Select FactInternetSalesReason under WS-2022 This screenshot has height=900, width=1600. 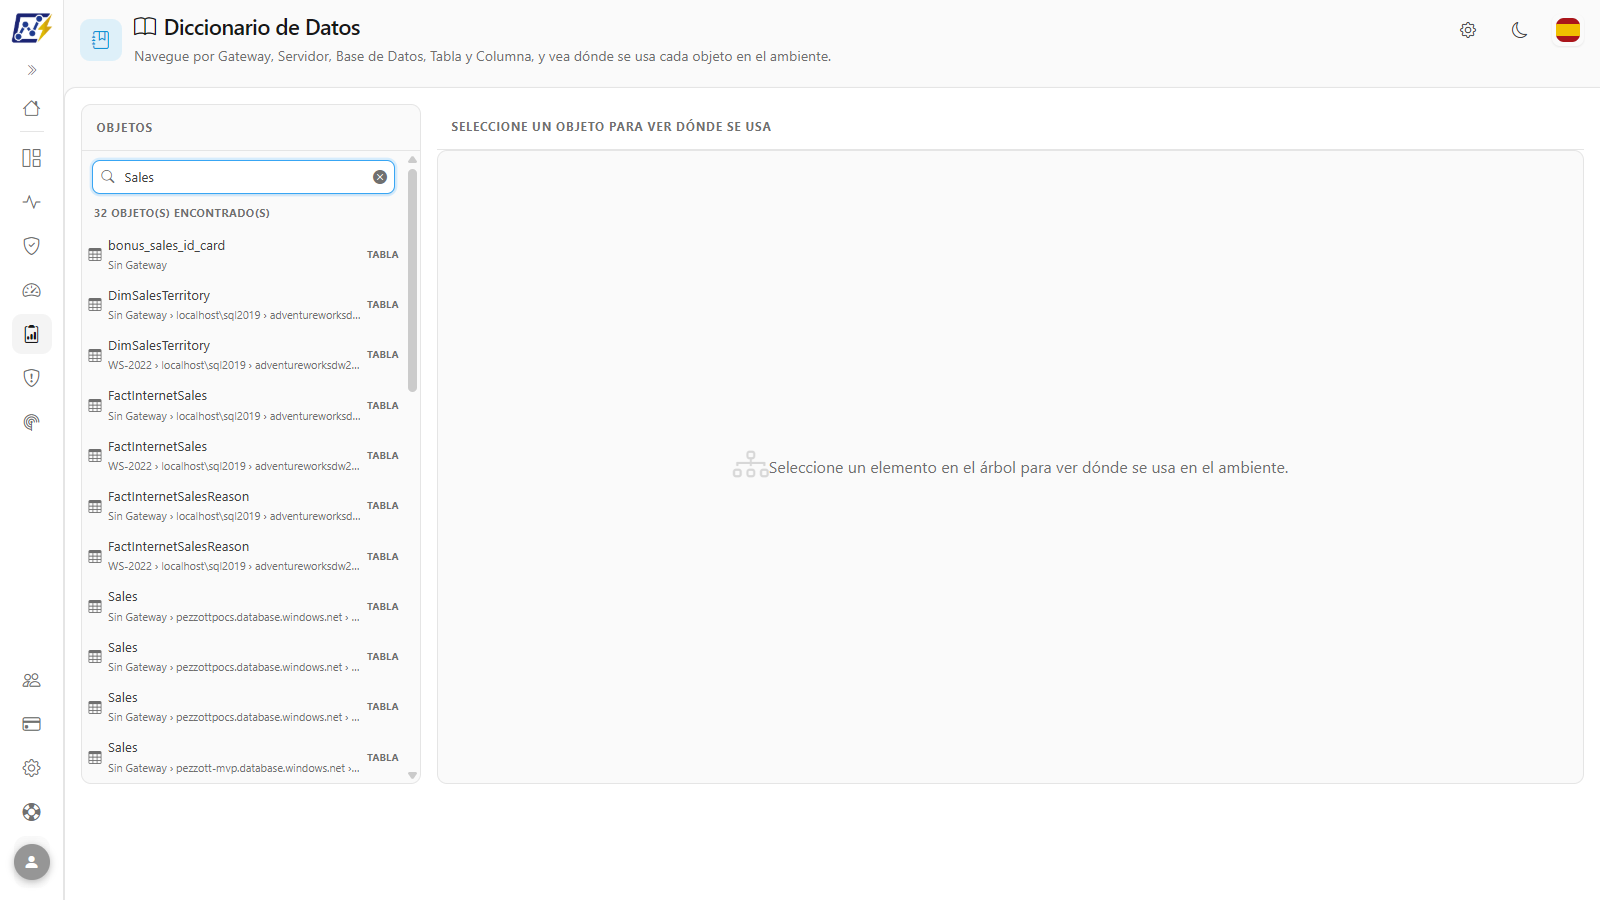tap(244, 556)
